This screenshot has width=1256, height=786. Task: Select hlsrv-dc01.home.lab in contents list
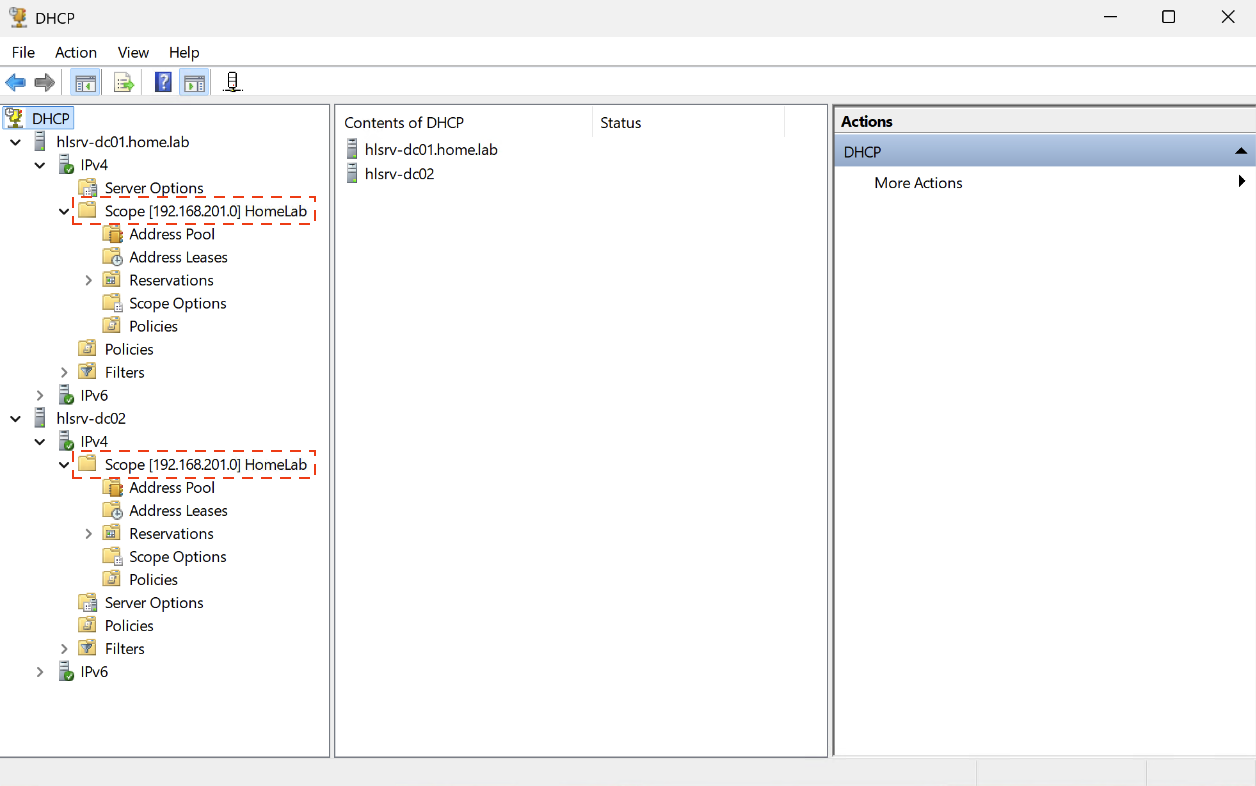tap(431, 150)
